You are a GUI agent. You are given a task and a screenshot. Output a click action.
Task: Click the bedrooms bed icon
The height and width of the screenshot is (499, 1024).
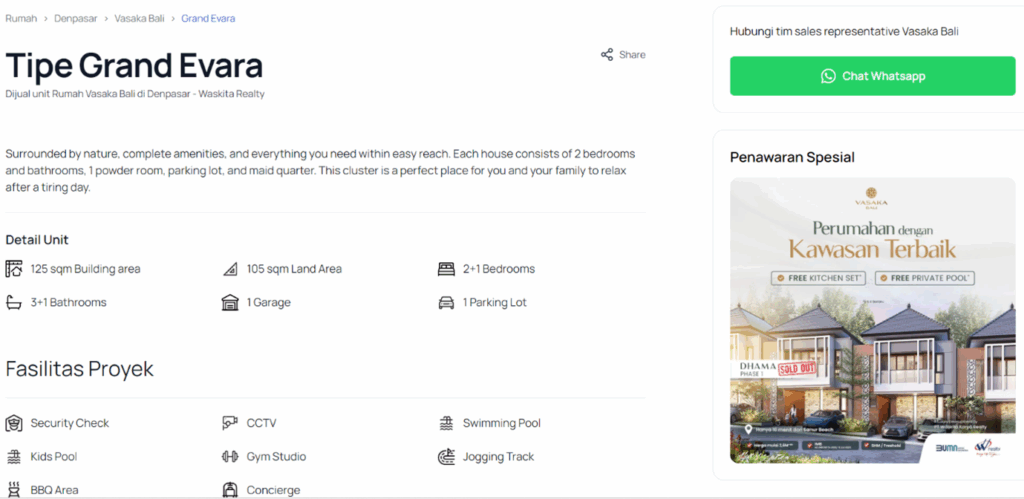coord(446,269)
